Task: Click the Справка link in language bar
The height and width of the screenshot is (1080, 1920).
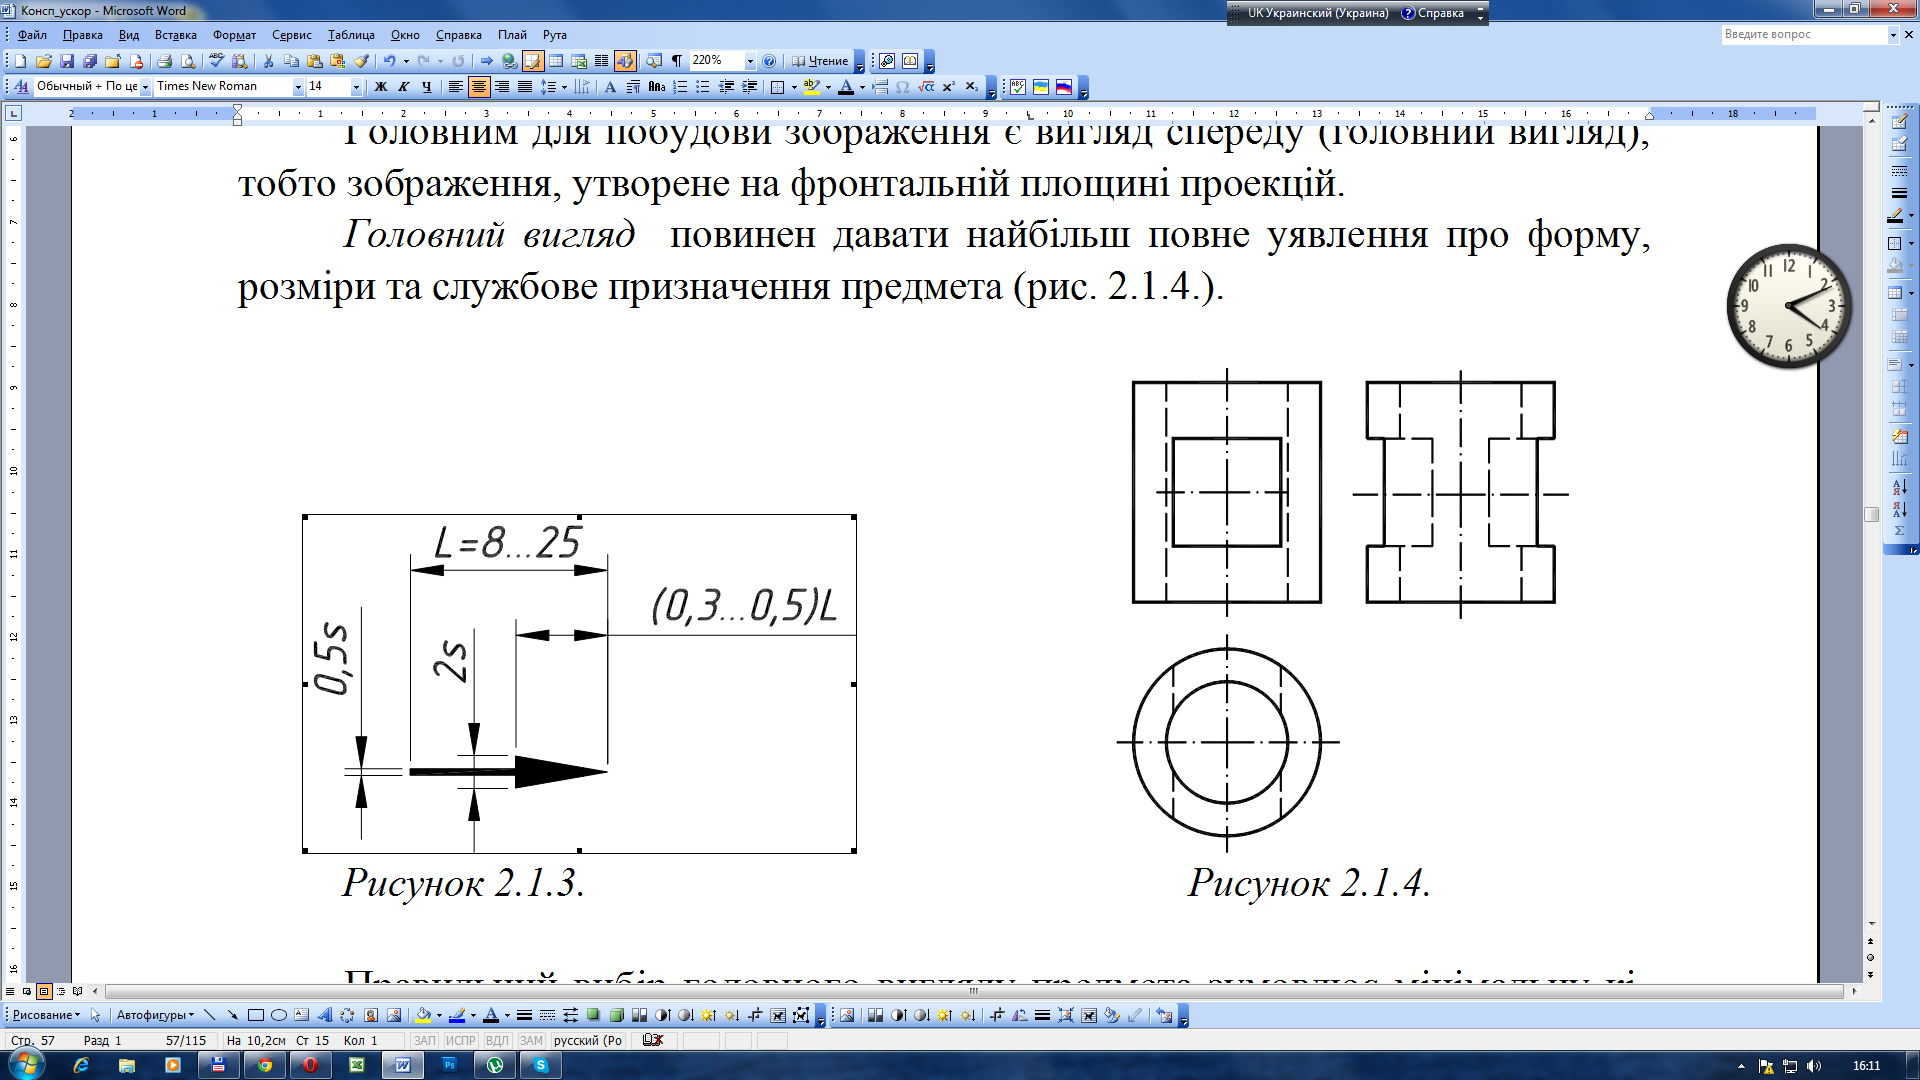Action: pos(1433,13)
